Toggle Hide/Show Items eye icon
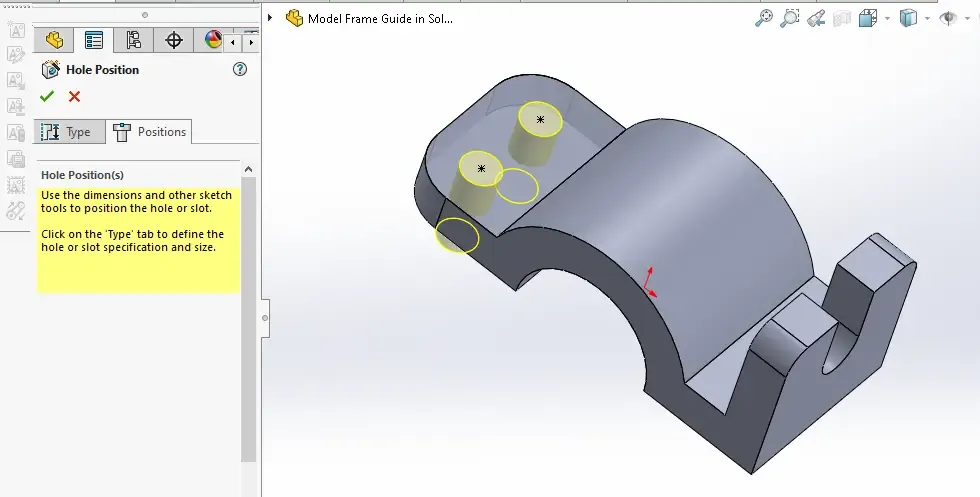This screenshot has width=980, height=497. click(x=948, y=18)
